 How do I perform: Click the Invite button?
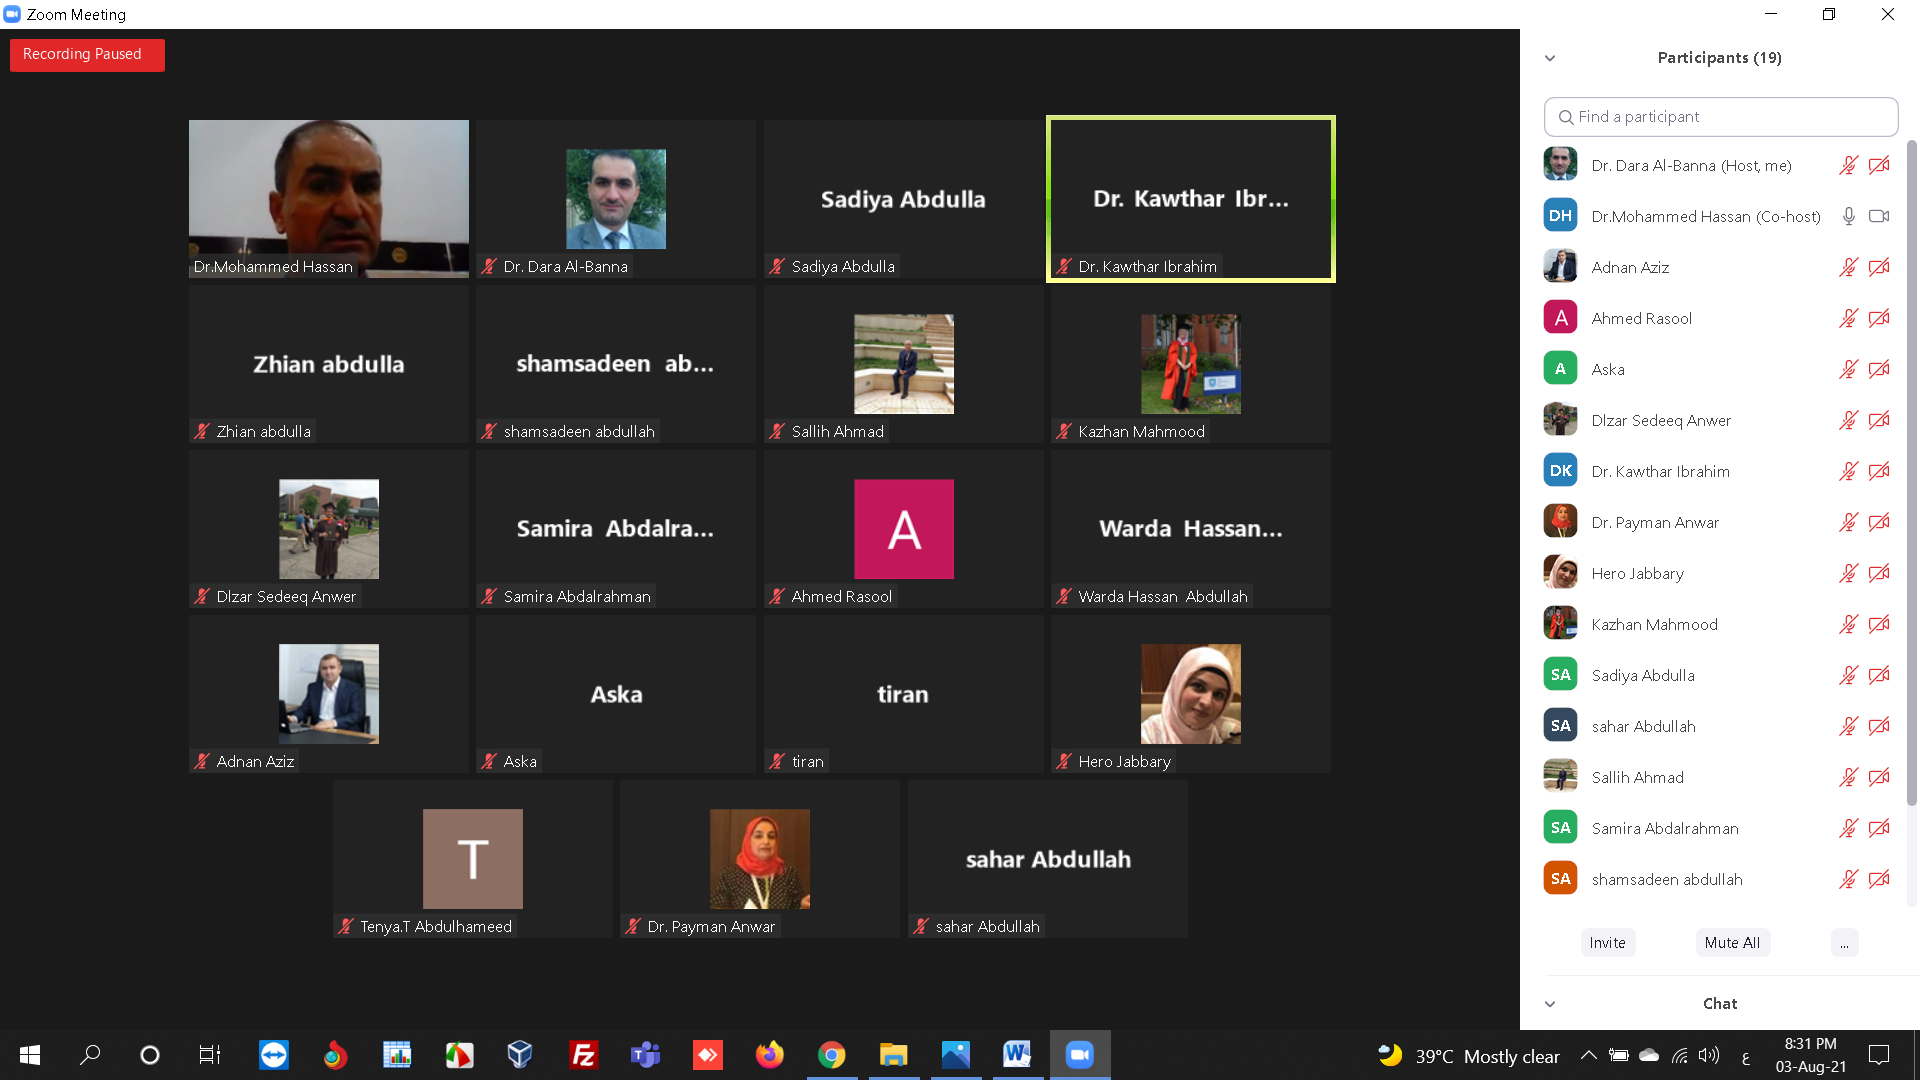tap(1607, 943)
